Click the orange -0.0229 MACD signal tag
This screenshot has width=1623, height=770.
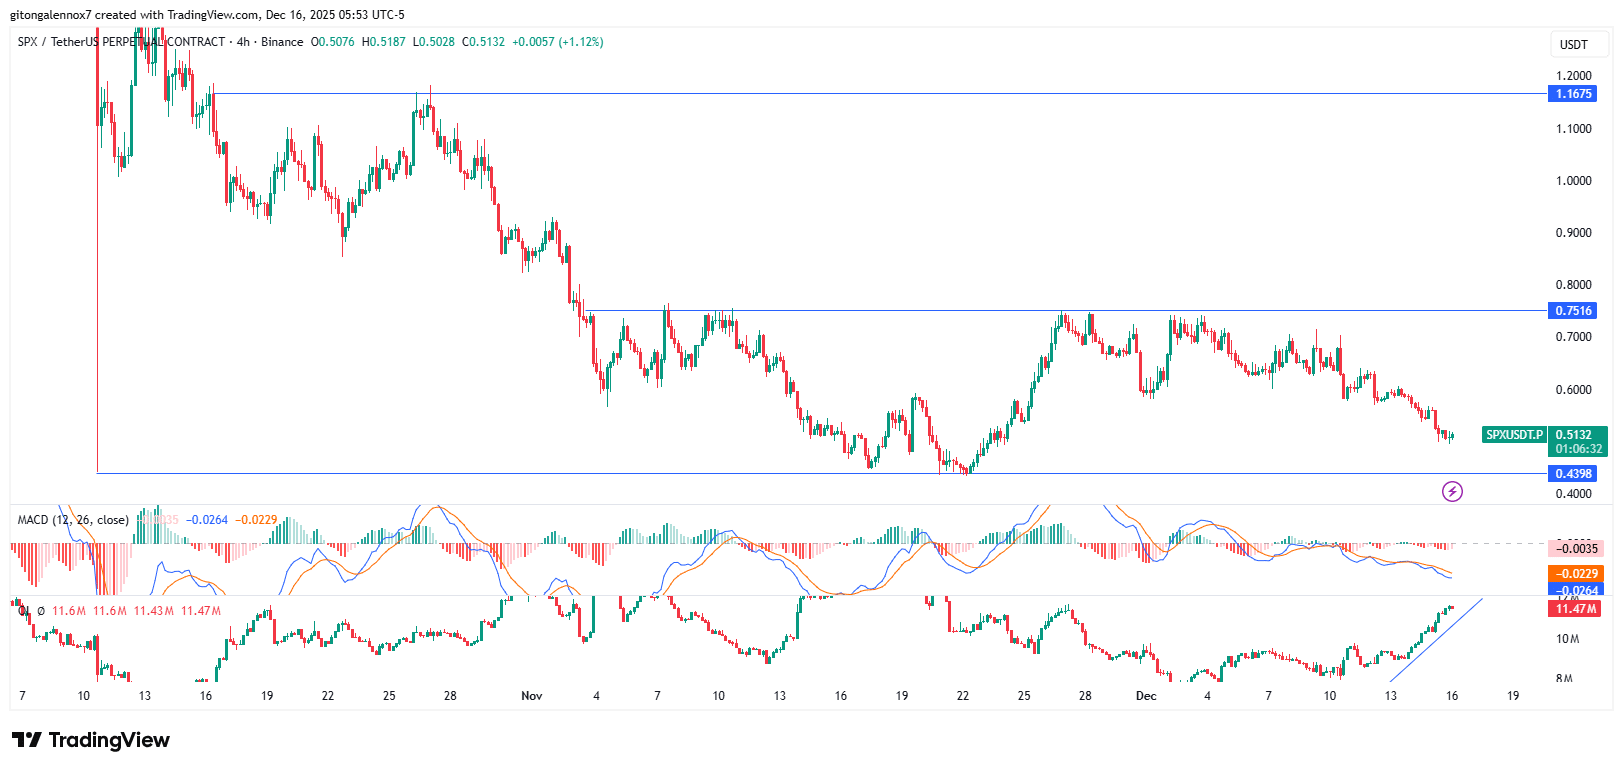(1575, 574)
